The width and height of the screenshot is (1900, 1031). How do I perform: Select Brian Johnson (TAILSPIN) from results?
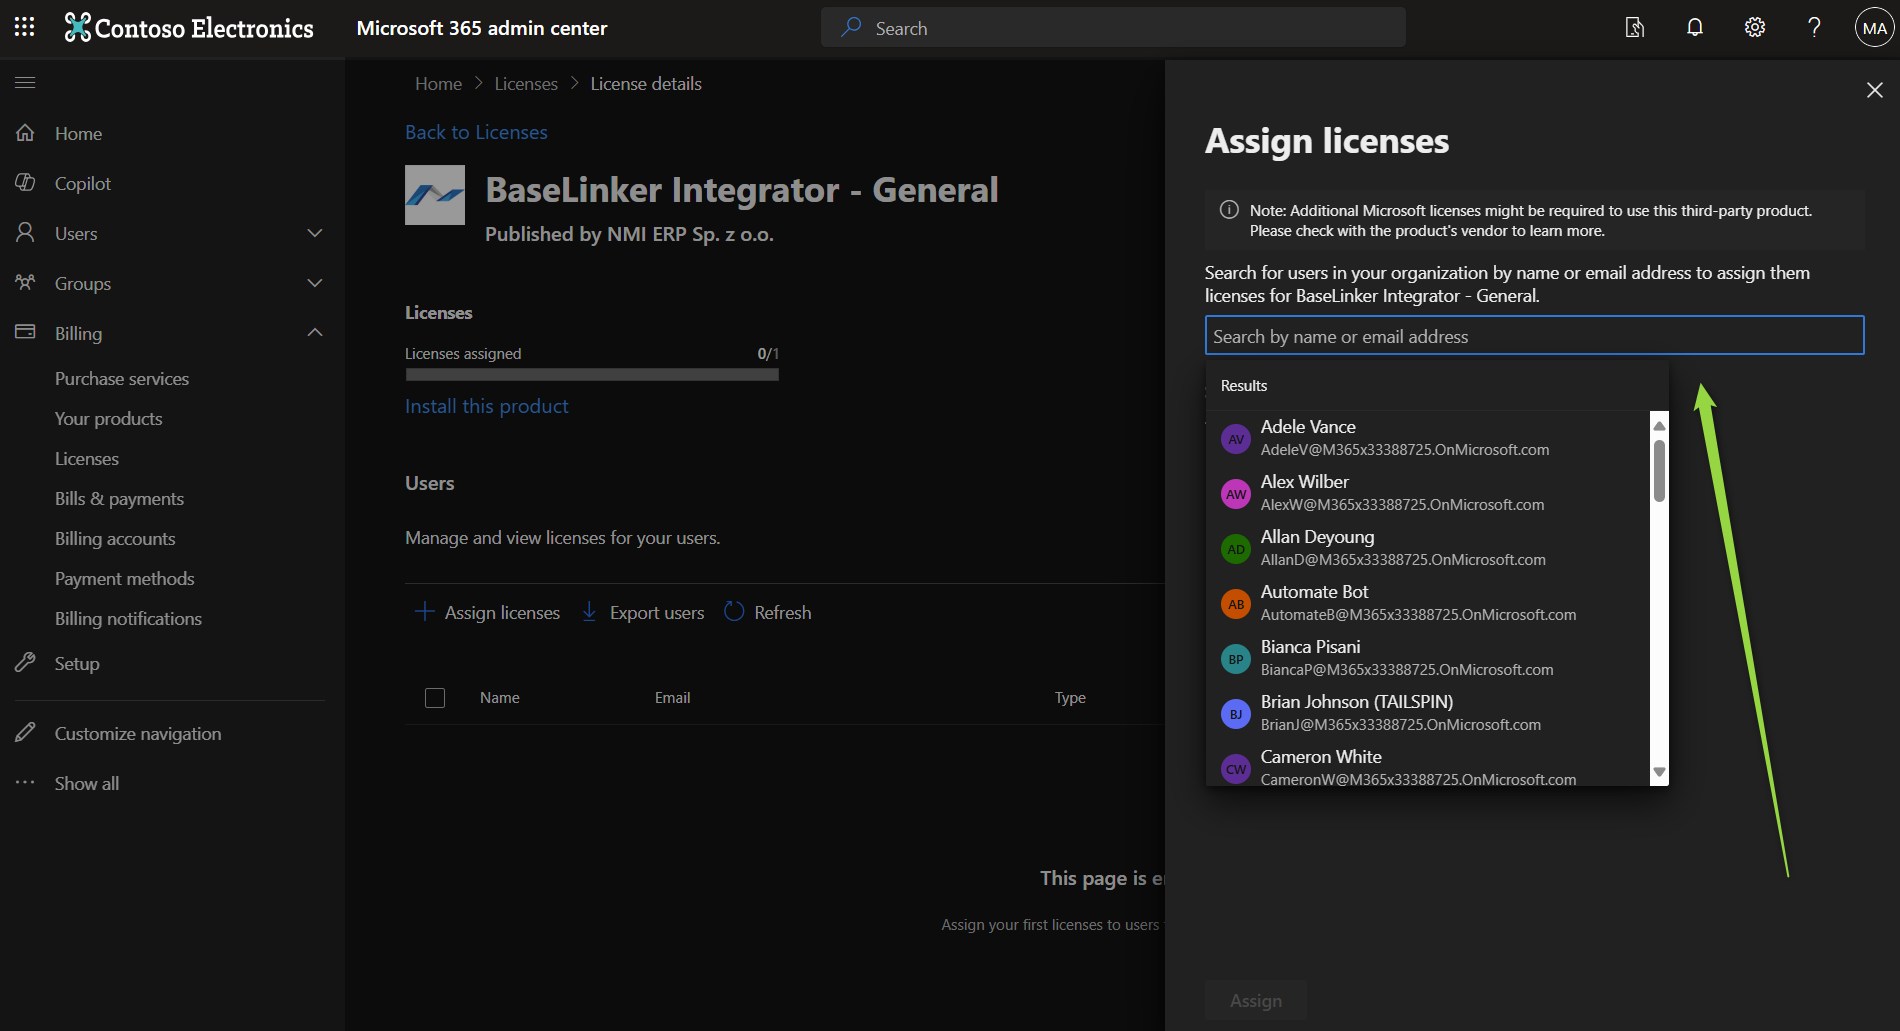click(1428, 713)
